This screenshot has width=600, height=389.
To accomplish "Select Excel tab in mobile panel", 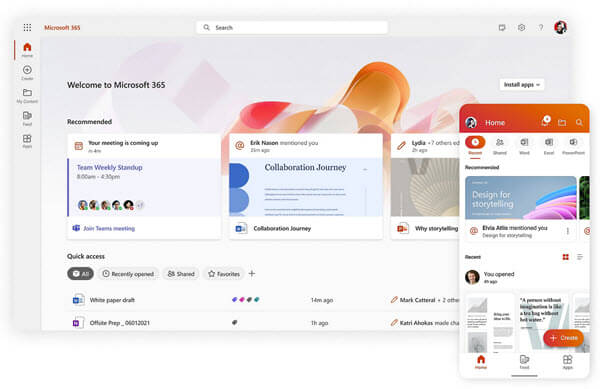I will 549,145.
